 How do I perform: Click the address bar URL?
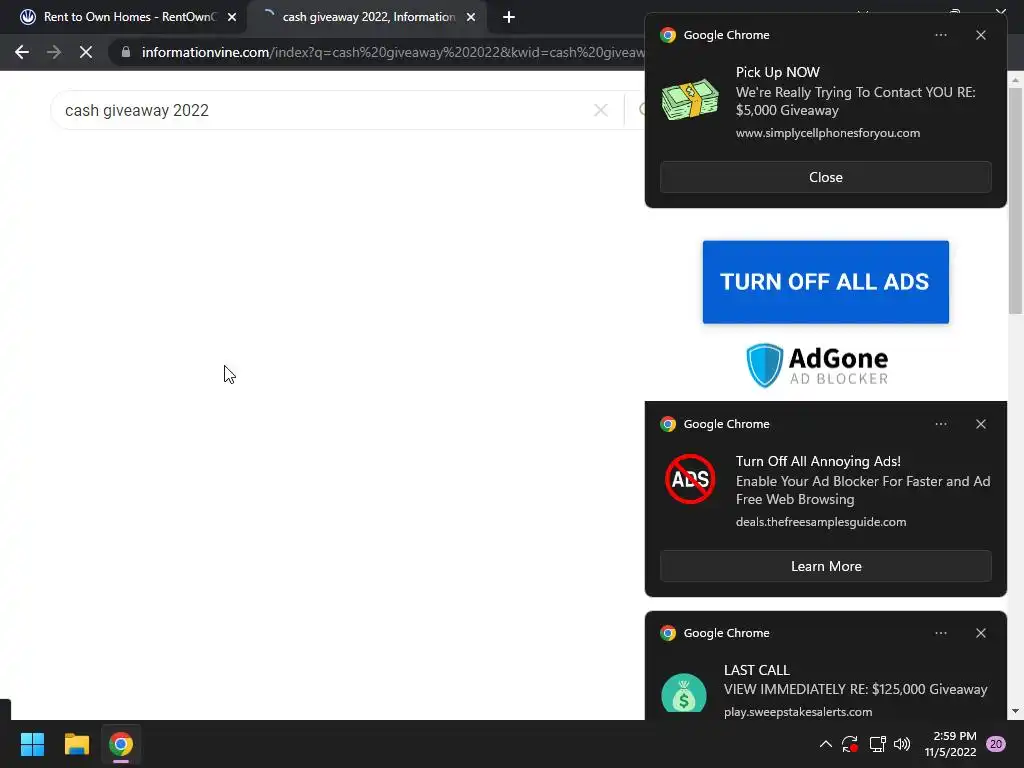click(392, 52)
